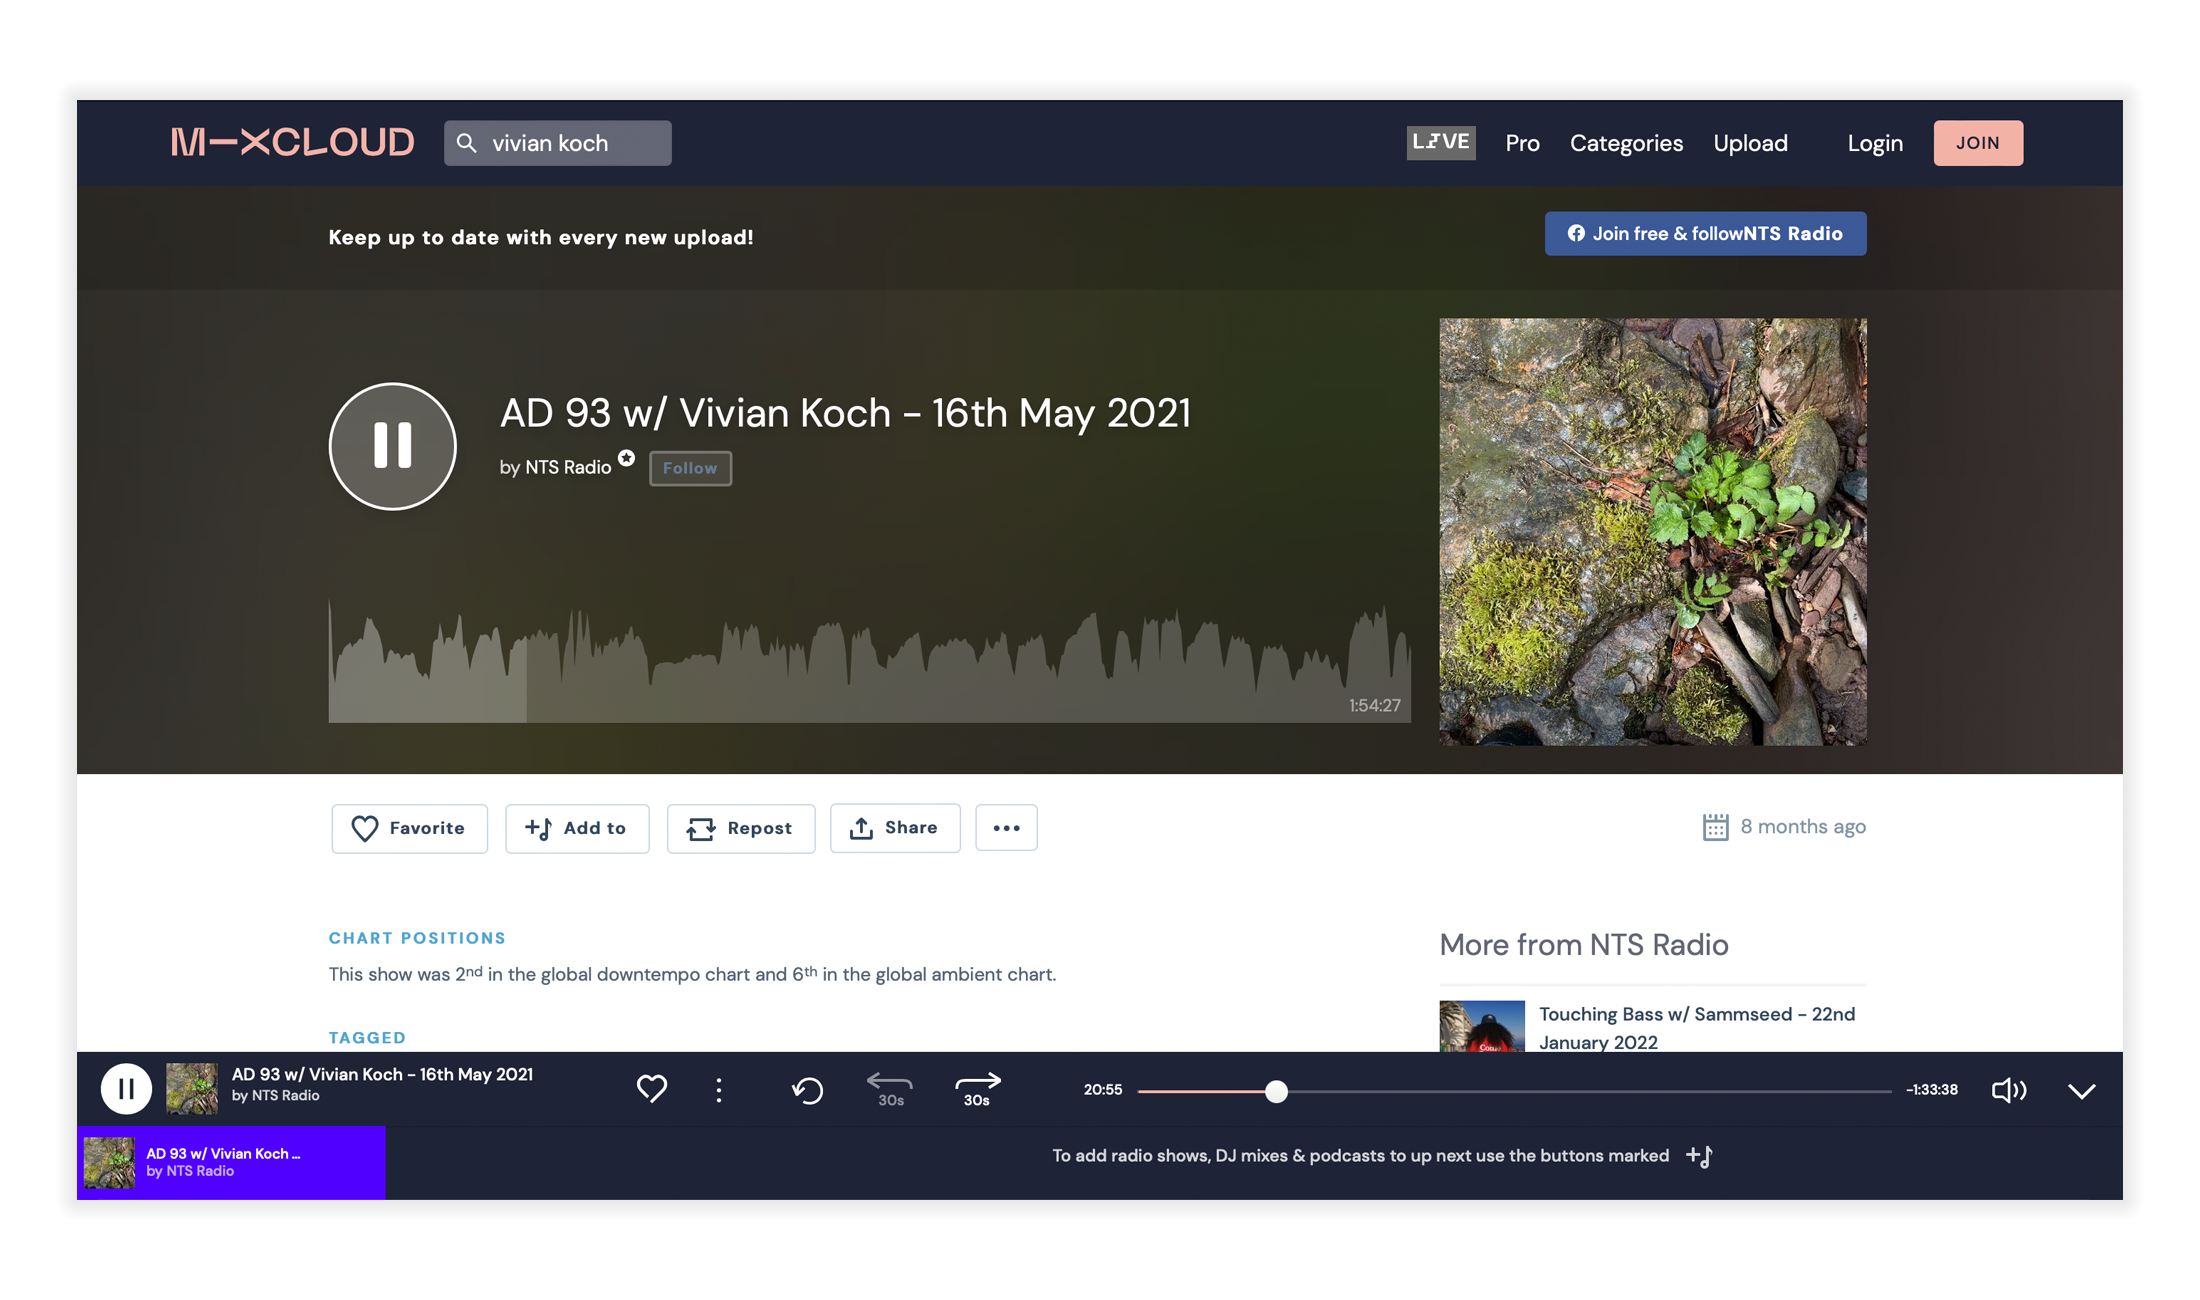Open the Pro menu item
This screenshot has height=1300, width=2200.
(1522, 143)
